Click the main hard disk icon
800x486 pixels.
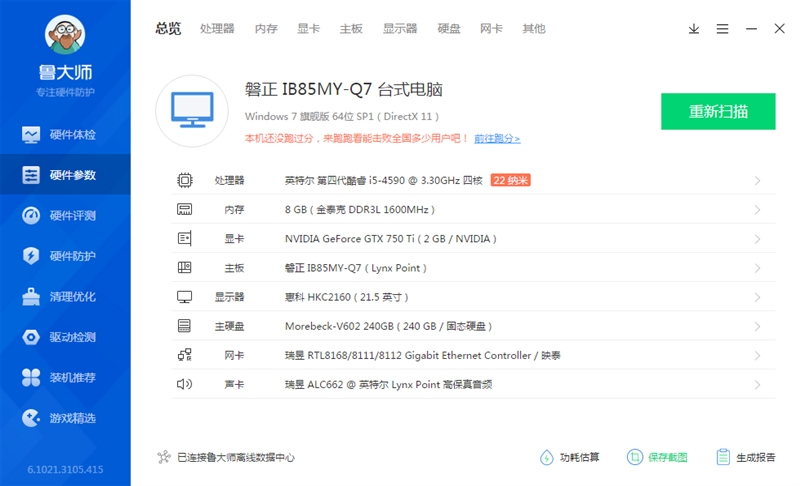185,326
